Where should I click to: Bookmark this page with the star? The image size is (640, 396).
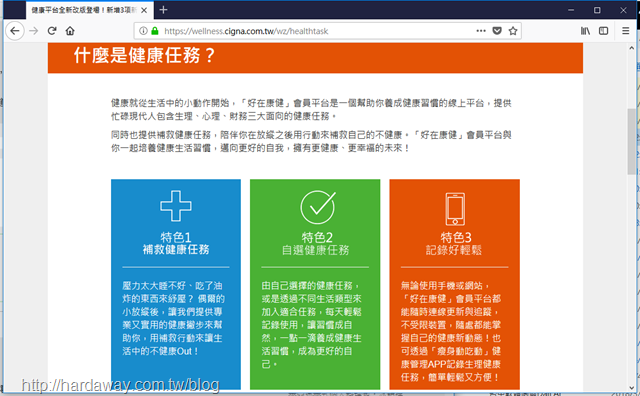[x=513, y=31]
